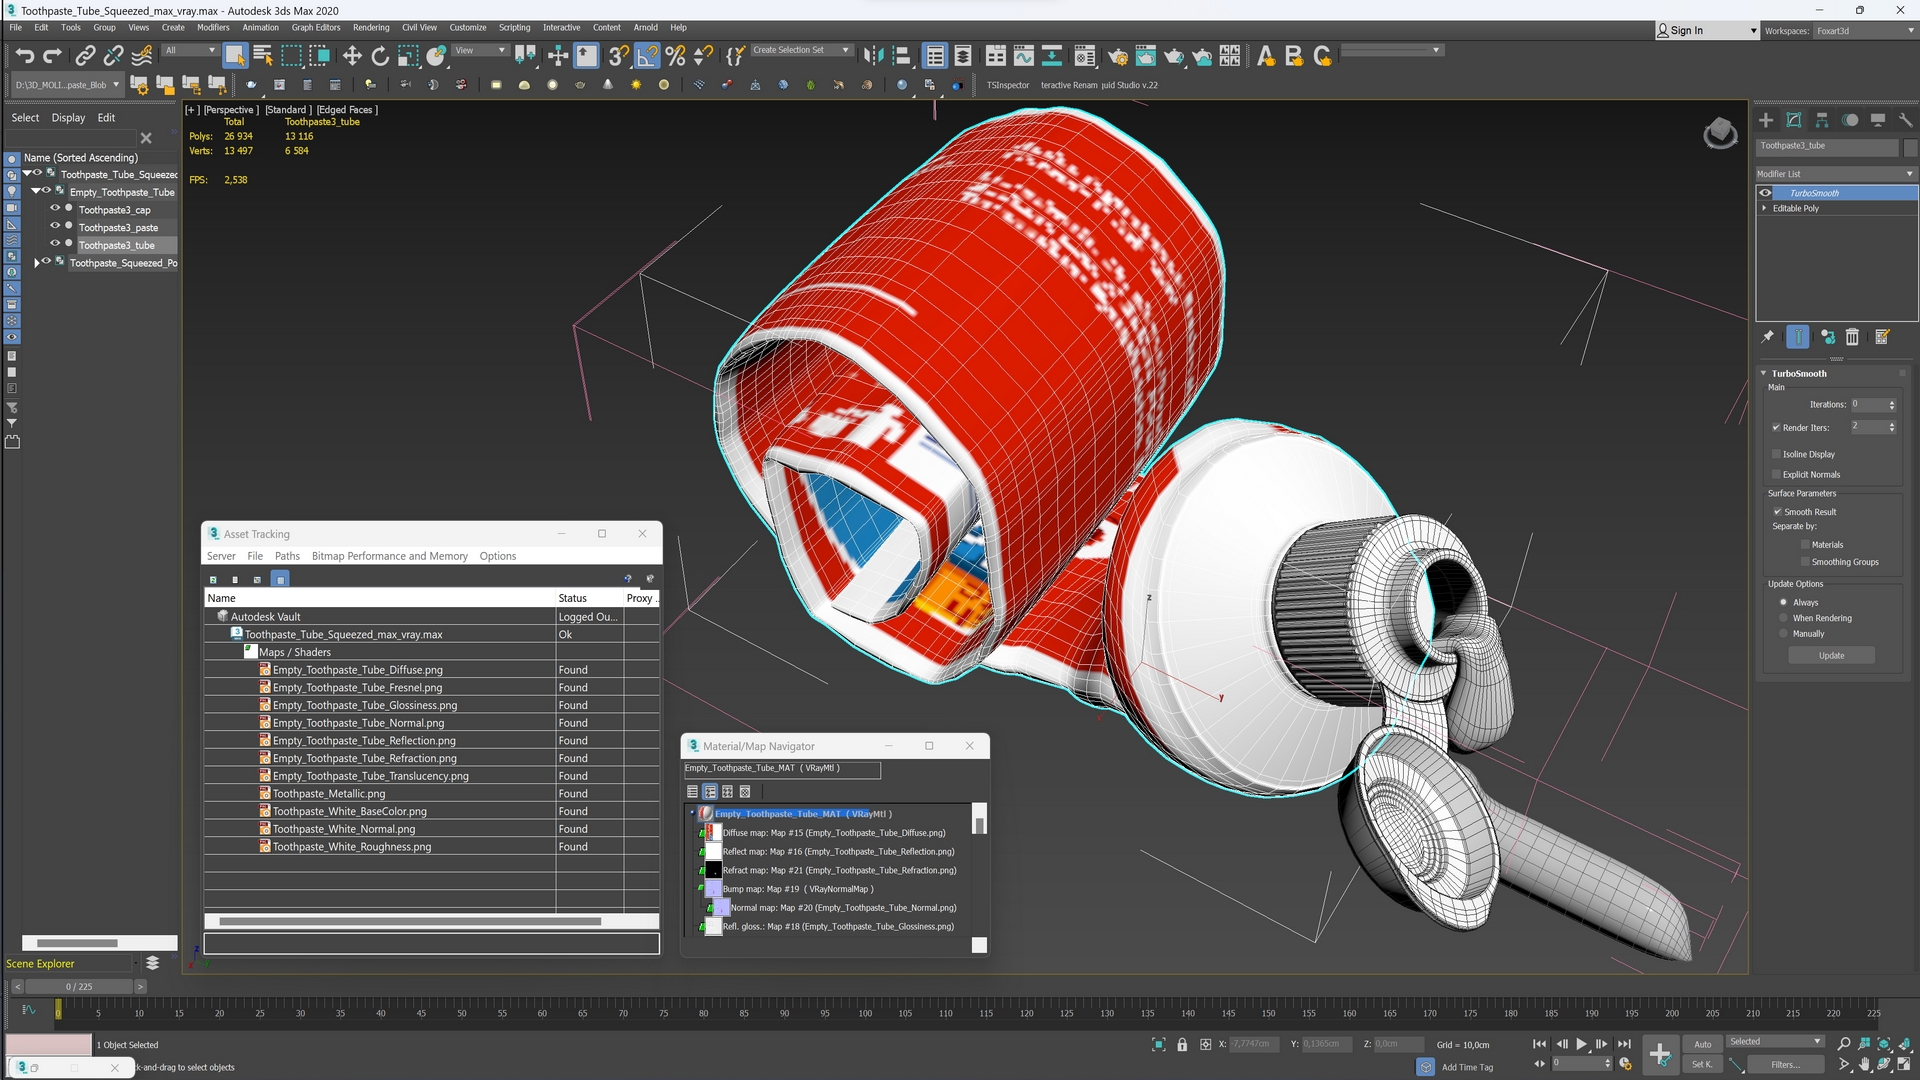
Task: Activate the Select and Link tool
Action: (x=86, y=56)
